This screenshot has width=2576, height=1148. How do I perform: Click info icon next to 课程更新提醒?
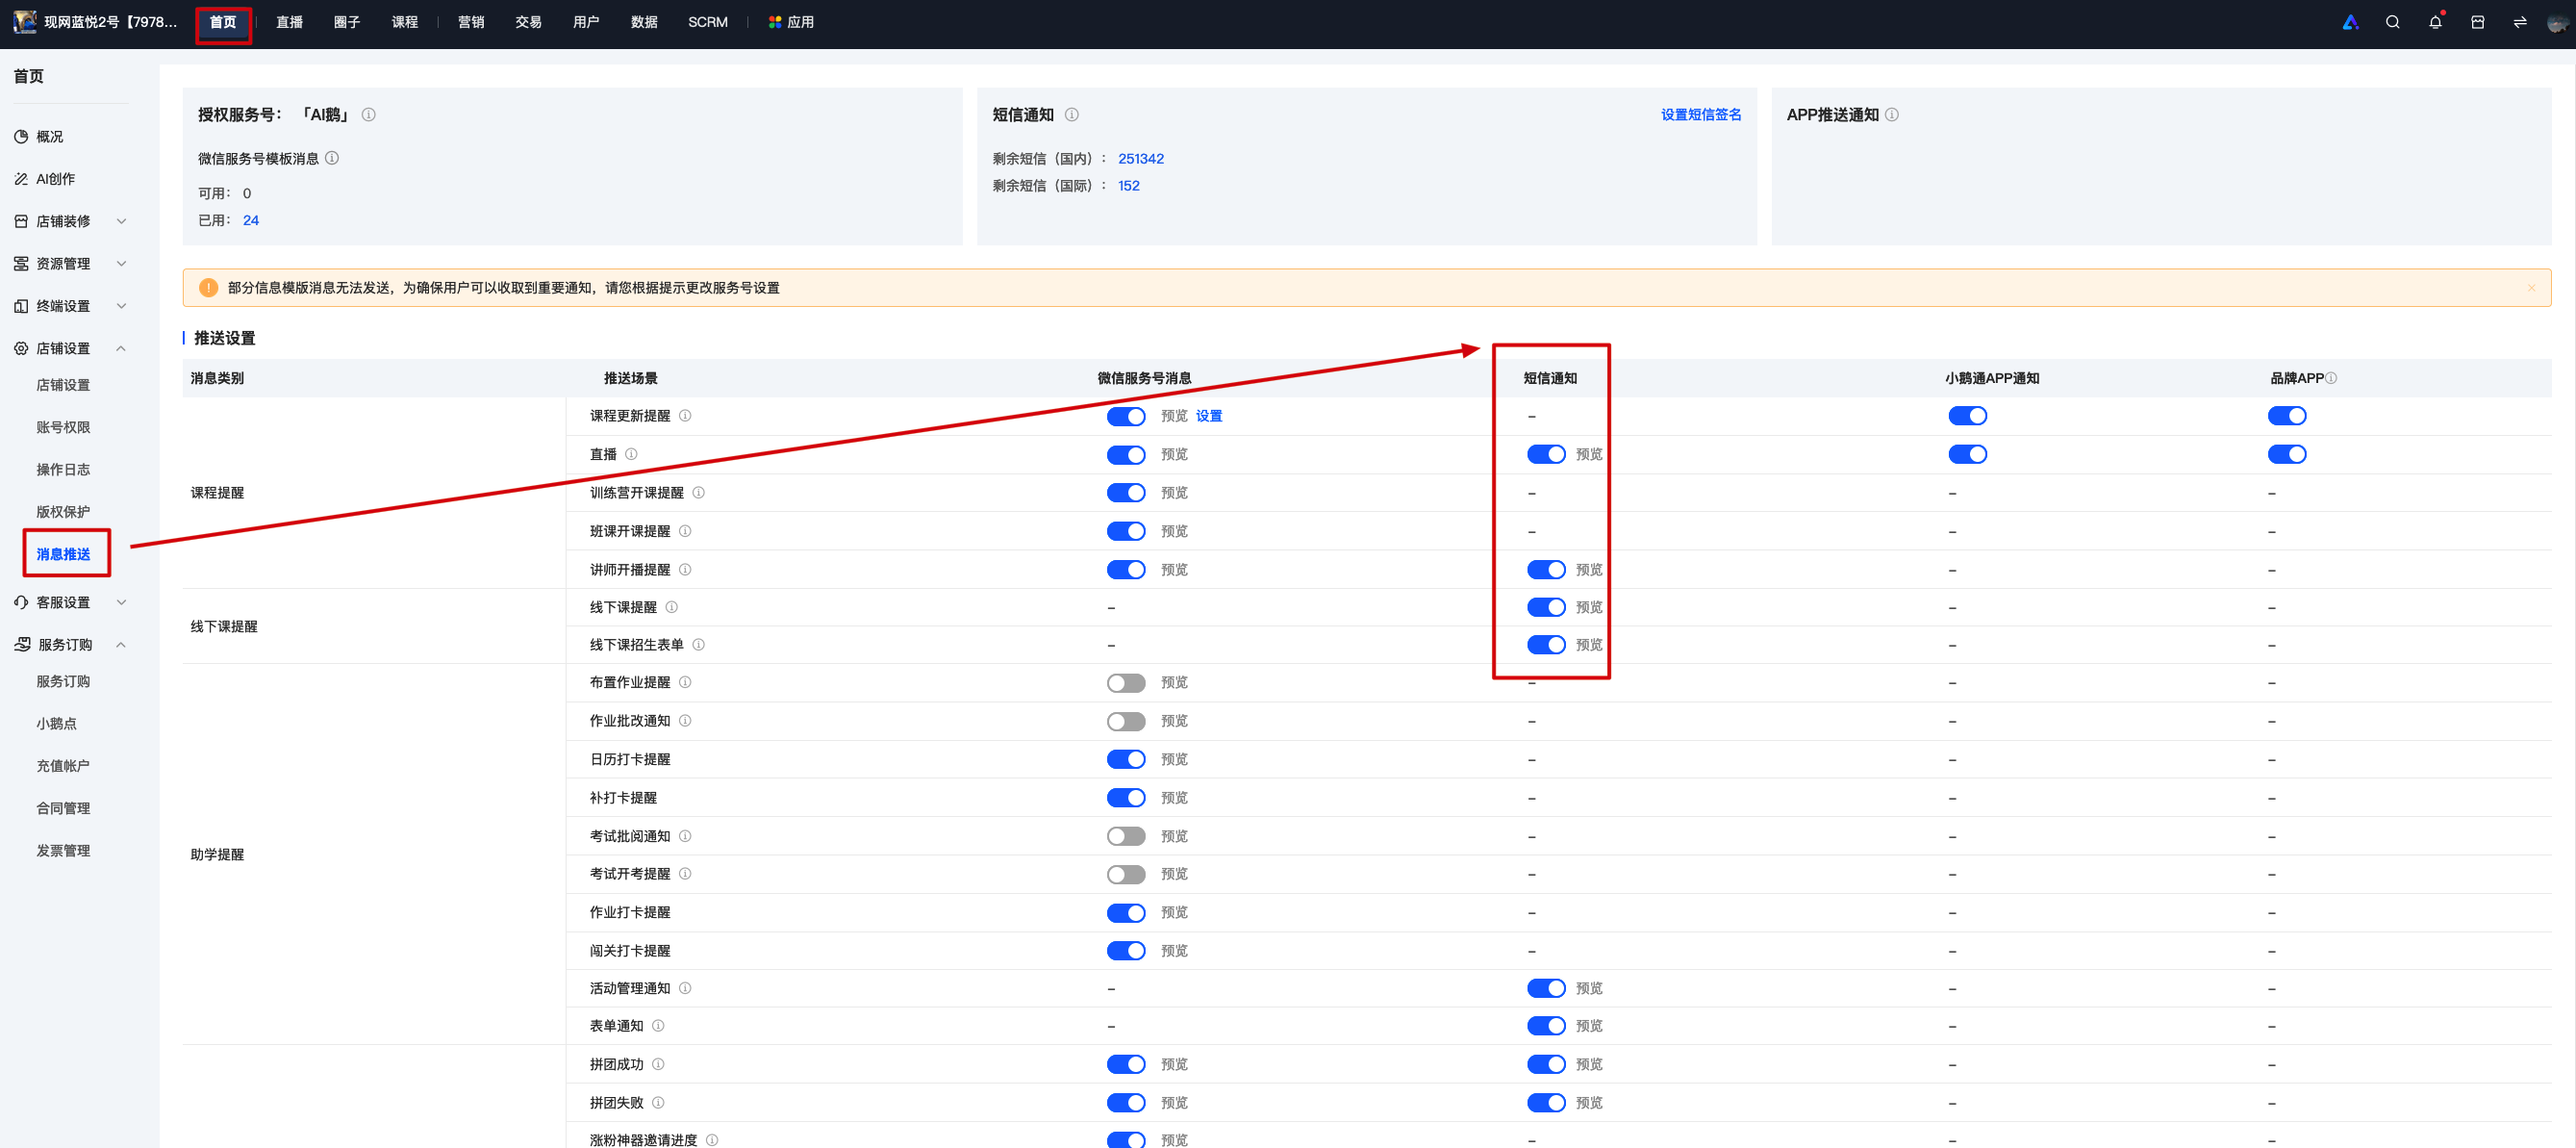point(685,416)
